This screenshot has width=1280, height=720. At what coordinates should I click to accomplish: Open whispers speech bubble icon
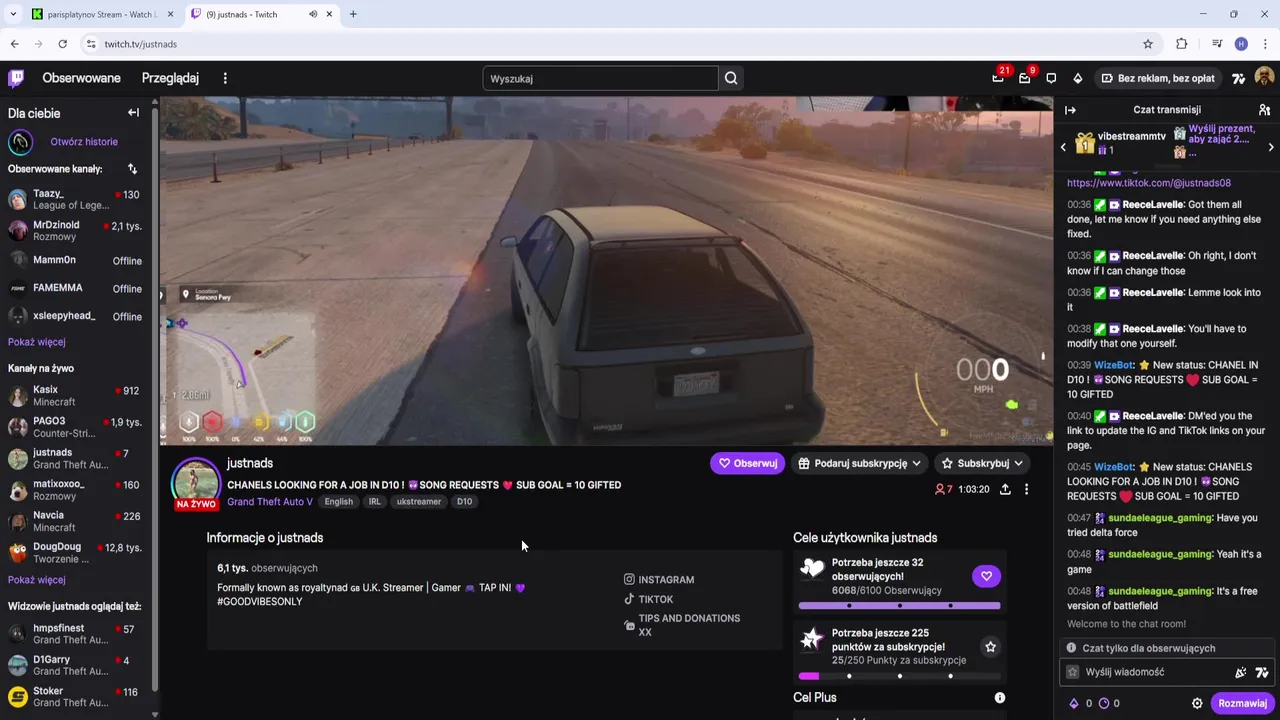[1051, 78]
